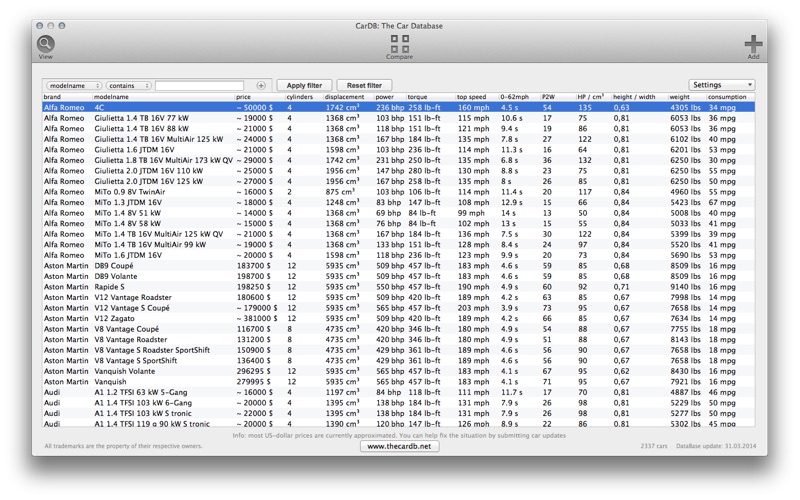Screen dimensions: 800x500
Task: Click the 875 cm³ displacement cell
Action: 340,192
